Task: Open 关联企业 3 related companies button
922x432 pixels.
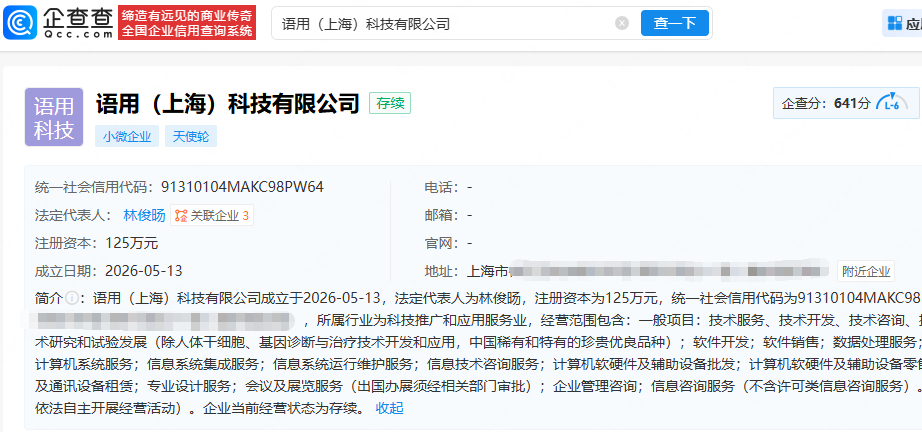Action: (x=212, y=216)
